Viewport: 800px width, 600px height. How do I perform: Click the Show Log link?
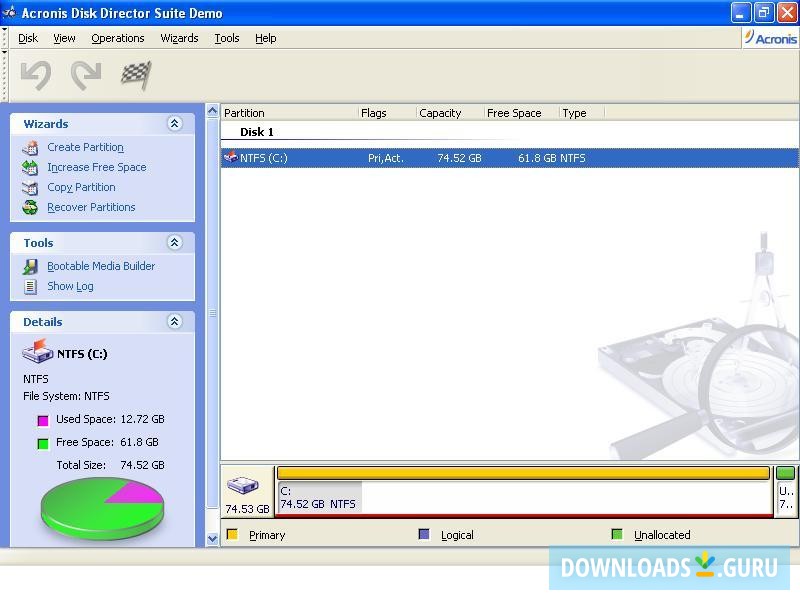click(70, 285)
